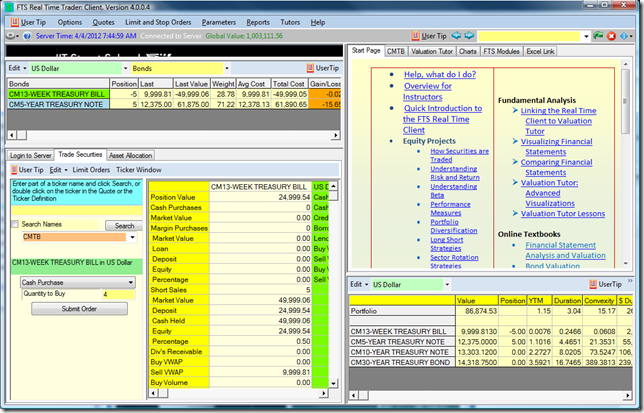
Task: Click the right scroll arrow of the Bonds table
Action: tap(336, 135)
